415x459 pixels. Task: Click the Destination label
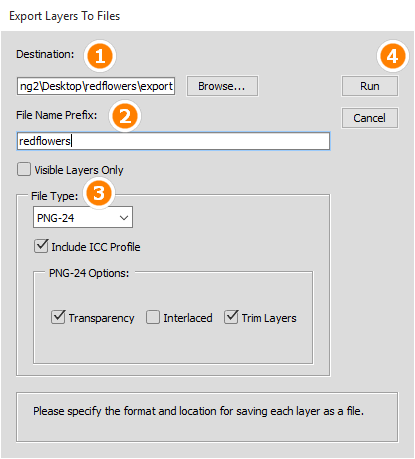click(x=45, y=54)
